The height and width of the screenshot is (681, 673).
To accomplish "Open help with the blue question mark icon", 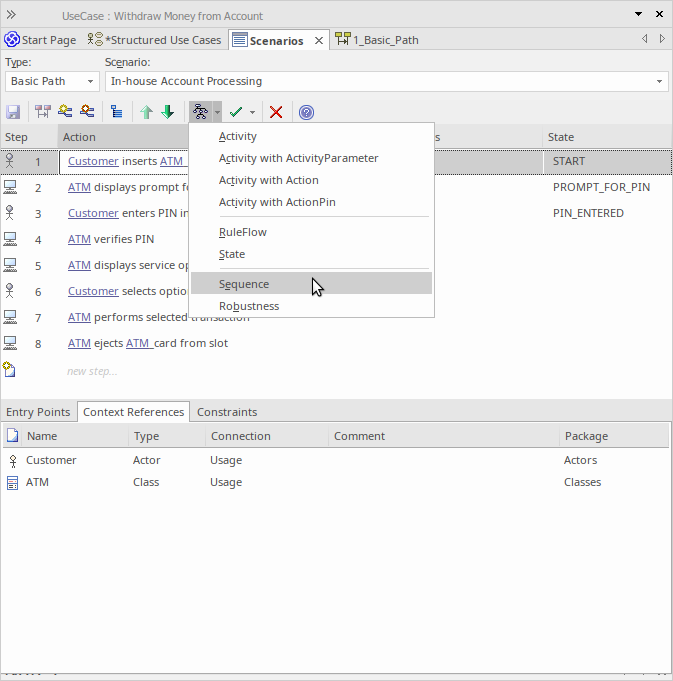I will coord(307,113).
